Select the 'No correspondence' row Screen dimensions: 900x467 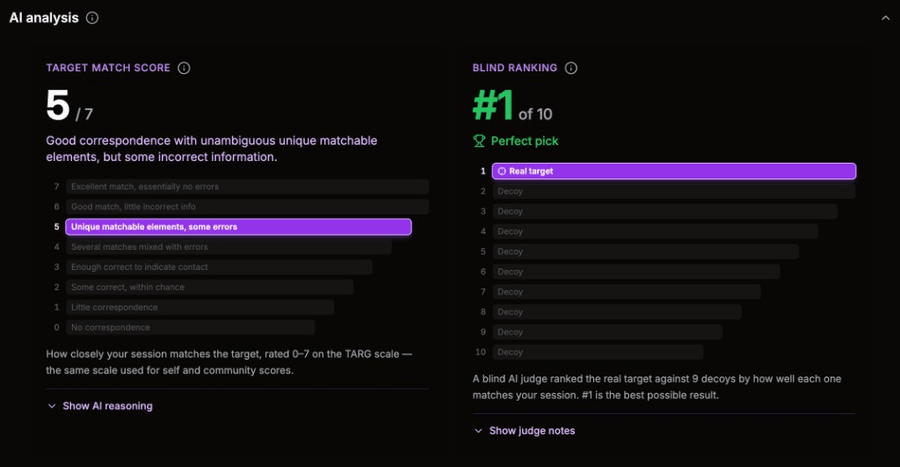(x=190, y=327)
